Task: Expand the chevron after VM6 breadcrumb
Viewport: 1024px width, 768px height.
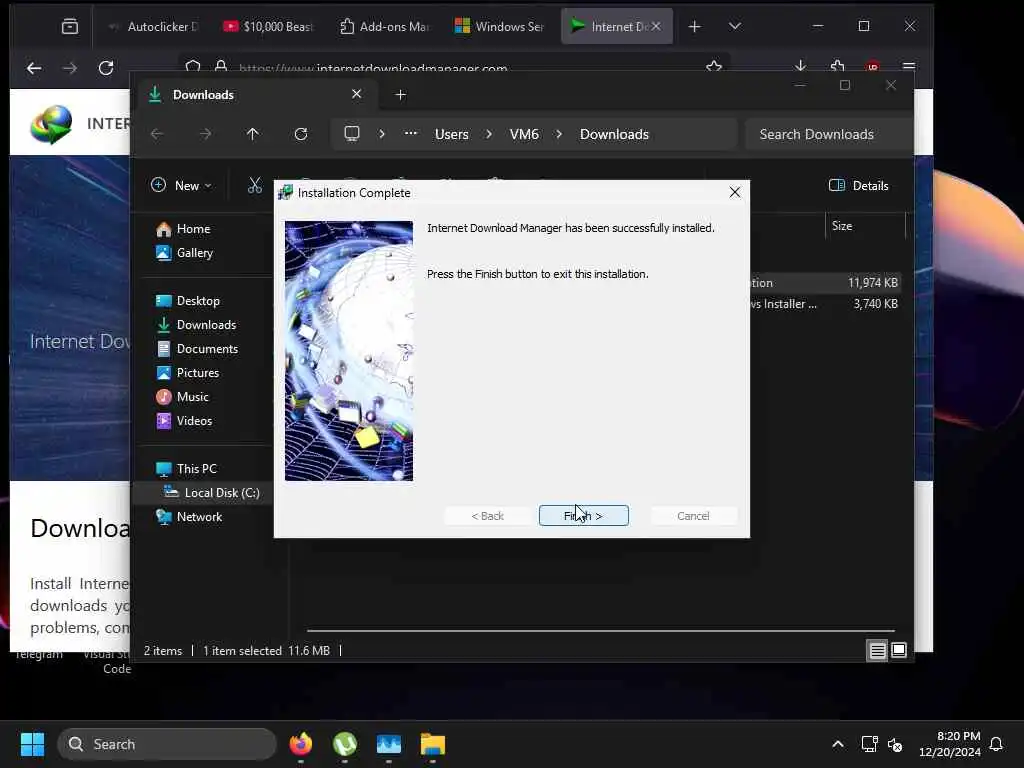Action: pyautogui.click(x=559, y=134)
